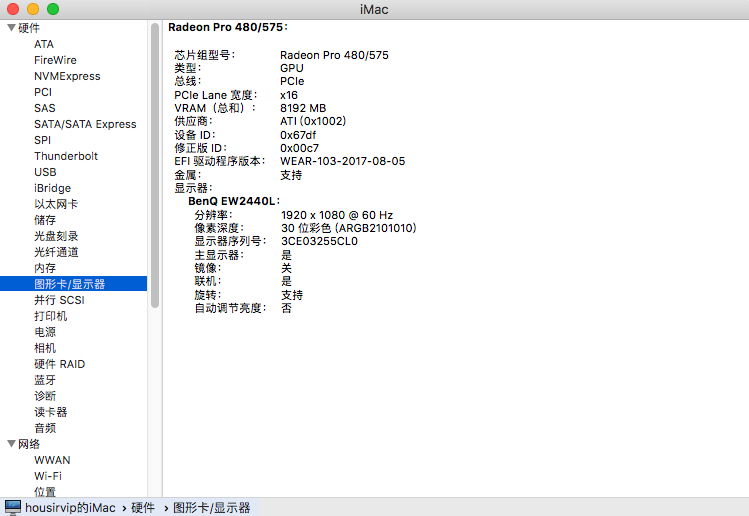Viewport: 749px width, 516px height.
Task: Click serial number 3CE03255CL0
Action: point(319,241)
